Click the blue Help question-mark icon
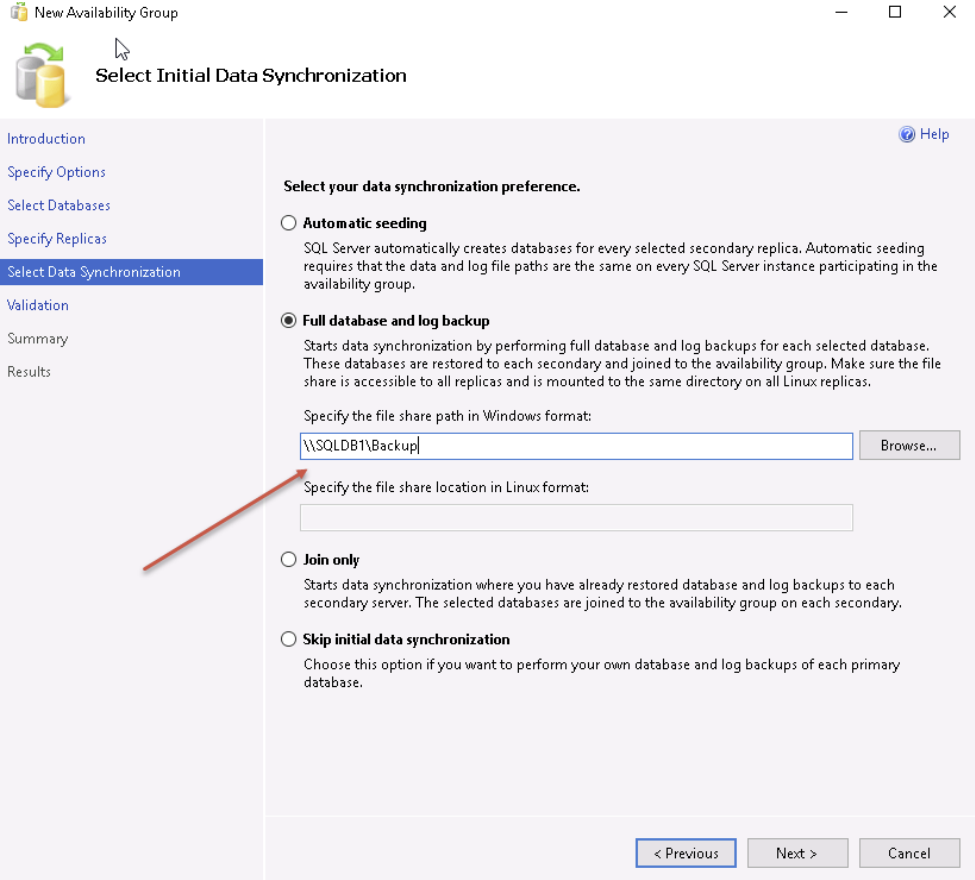This screenshot has height=880, width=975. 907,134
